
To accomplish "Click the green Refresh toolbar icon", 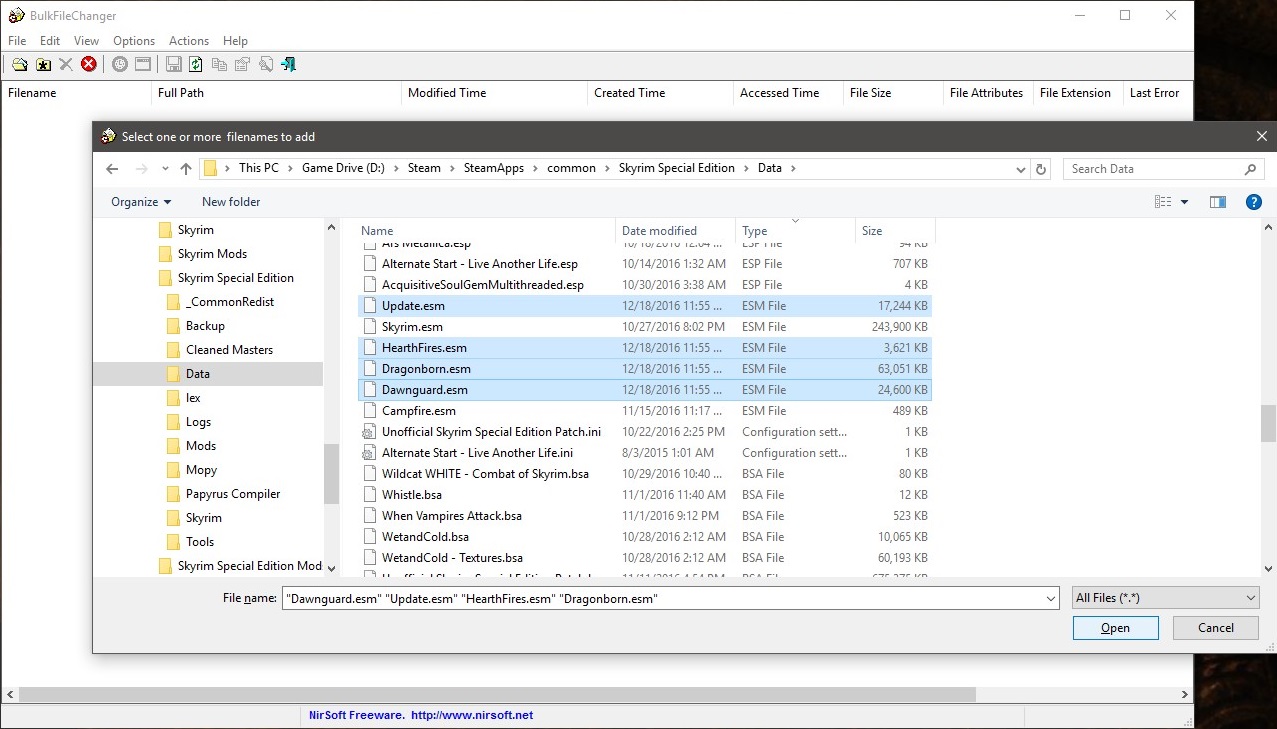I will tap(196, 65).
